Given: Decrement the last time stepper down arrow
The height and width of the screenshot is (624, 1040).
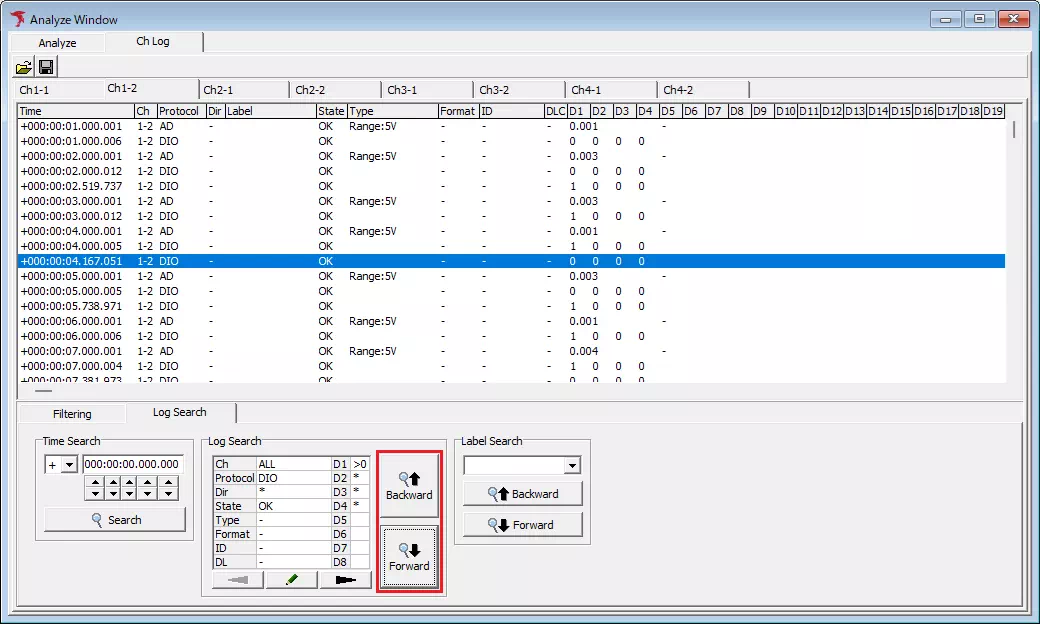Looking at the screenshot, I should pyautogui.click(x=169, y=494).
